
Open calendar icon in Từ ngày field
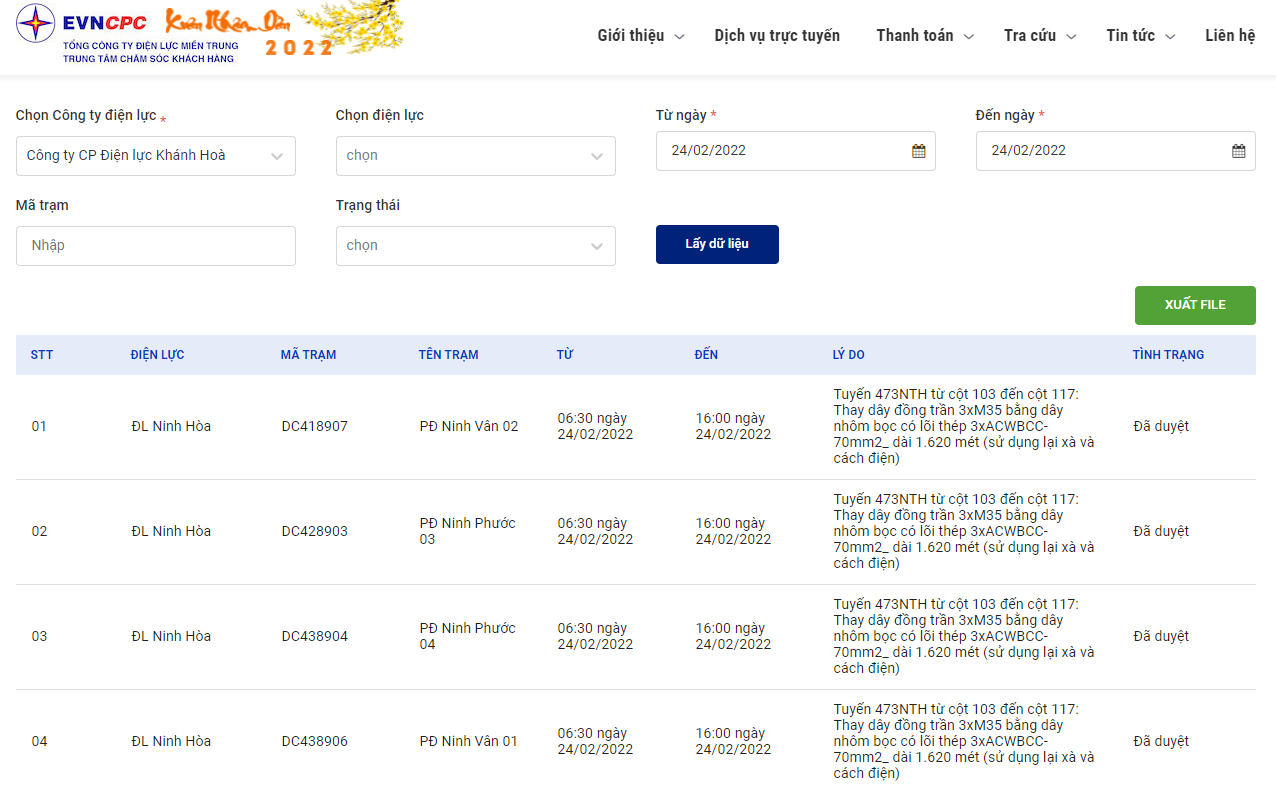[918, 151]
